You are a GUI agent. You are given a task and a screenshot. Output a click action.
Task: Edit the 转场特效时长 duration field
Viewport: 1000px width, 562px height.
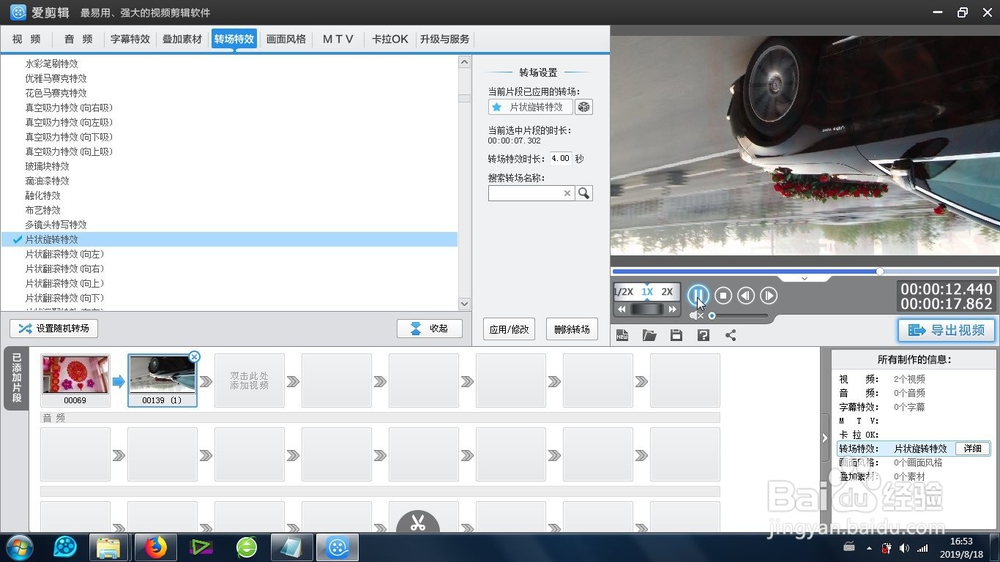[x=561, y=159]
